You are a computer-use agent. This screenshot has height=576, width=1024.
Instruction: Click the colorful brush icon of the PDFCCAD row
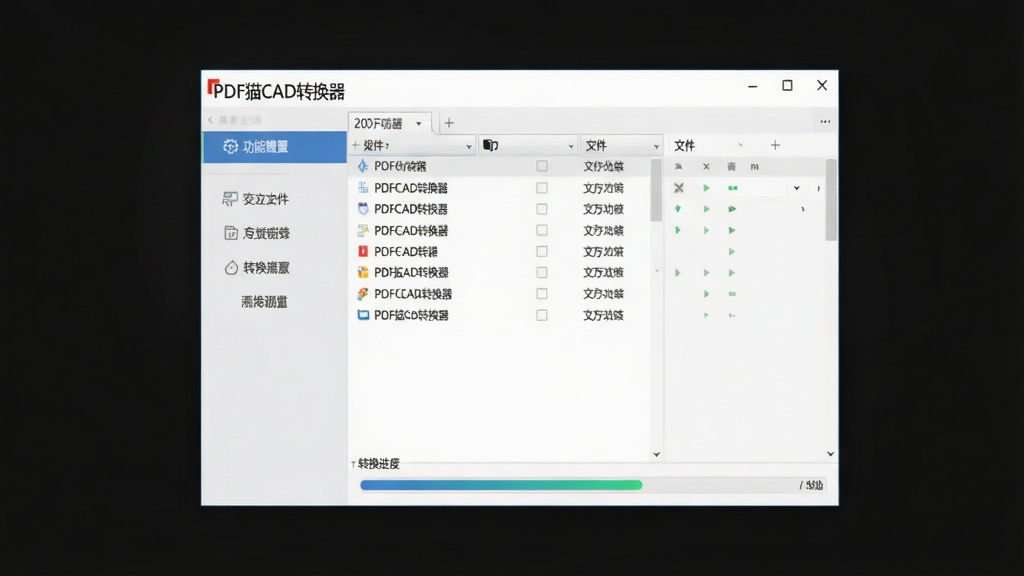pos(363,294)
